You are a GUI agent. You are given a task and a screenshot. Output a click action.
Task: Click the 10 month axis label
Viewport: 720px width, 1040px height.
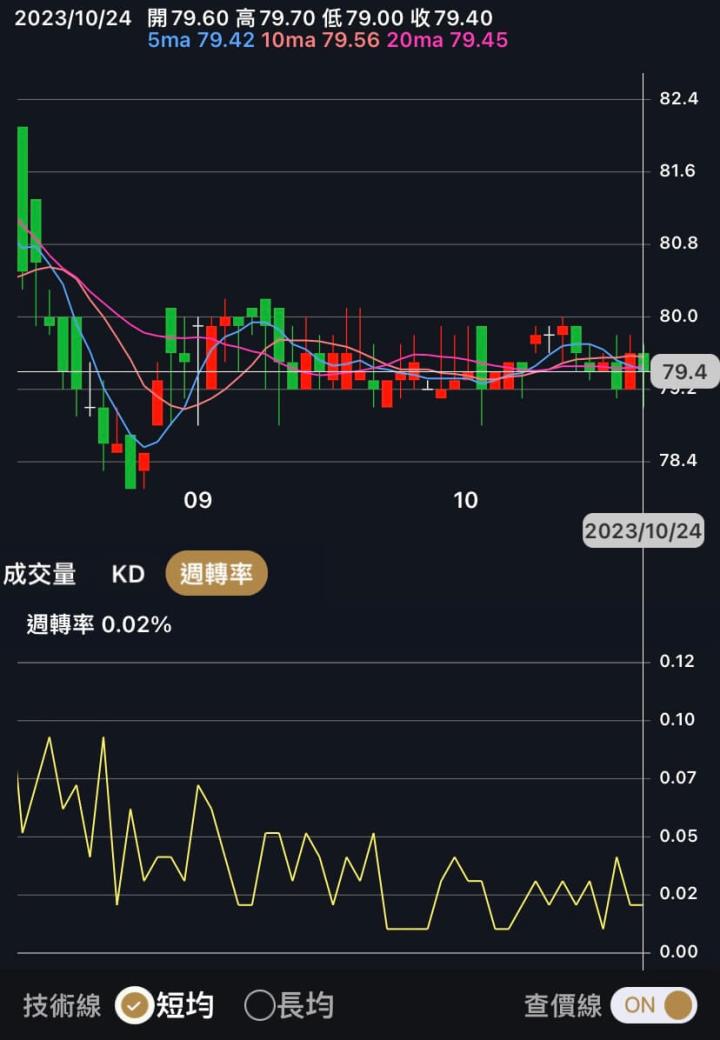(x=465, y=499)
